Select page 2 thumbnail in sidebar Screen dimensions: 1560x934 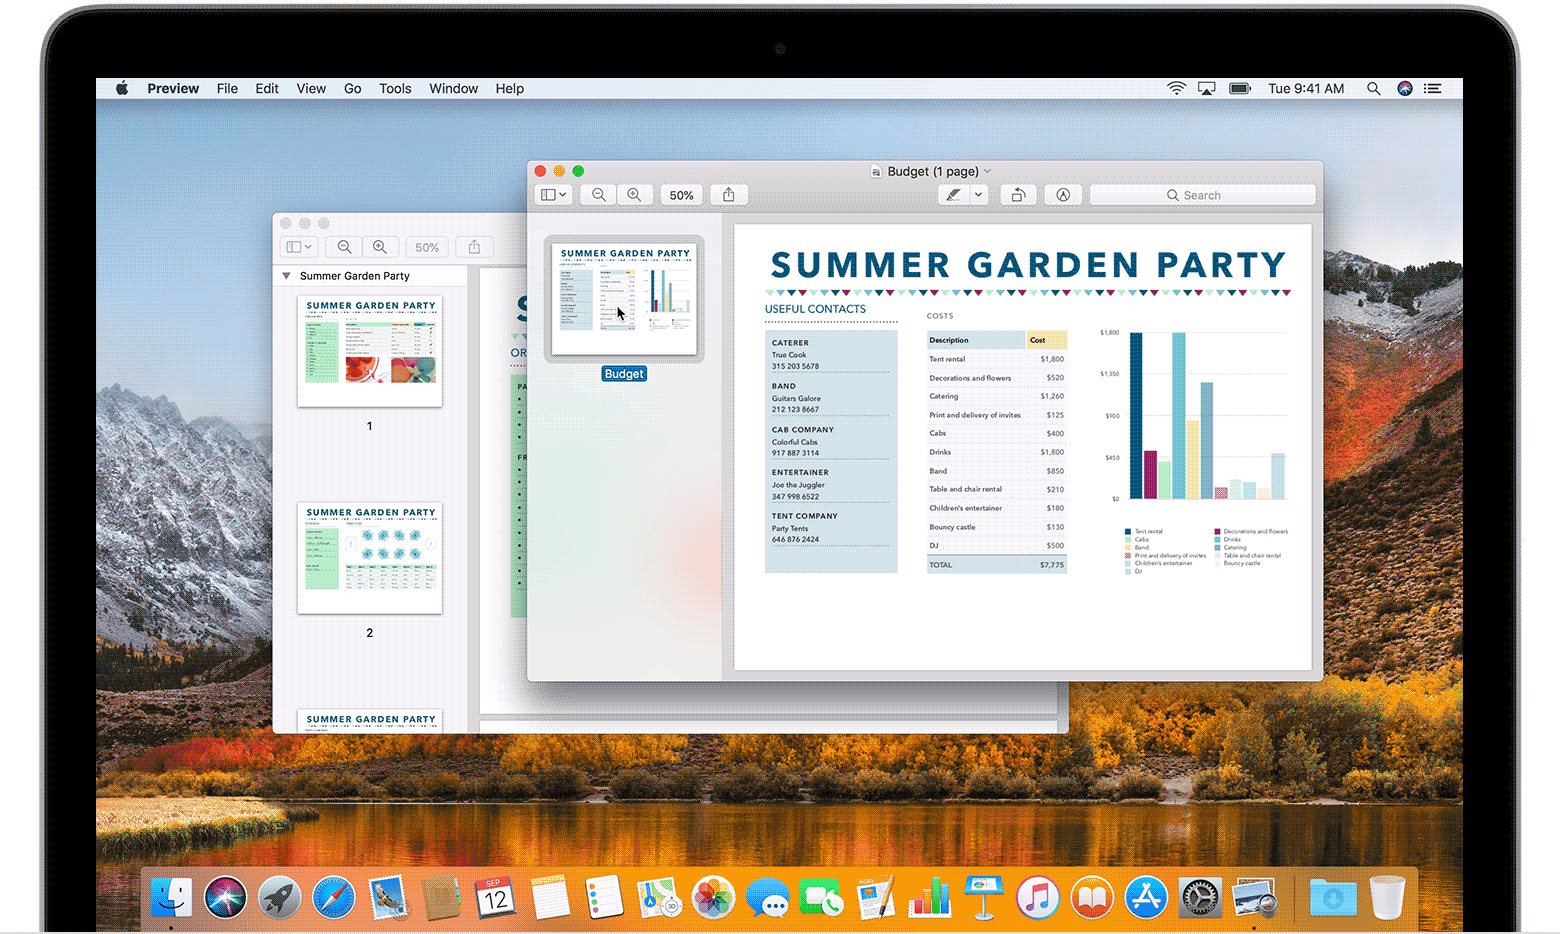coord(369,558)
